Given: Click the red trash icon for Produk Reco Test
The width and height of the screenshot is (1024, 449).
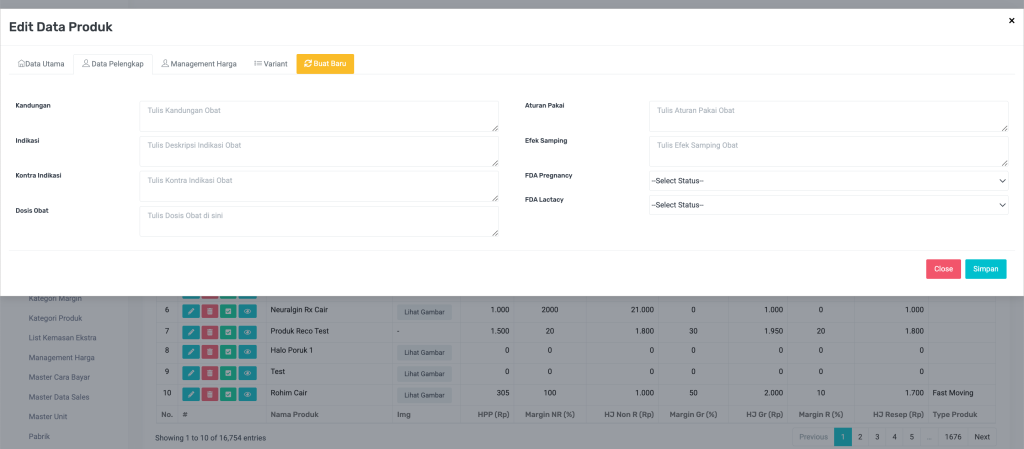Looking at the screenshot, I should (209, 331).
